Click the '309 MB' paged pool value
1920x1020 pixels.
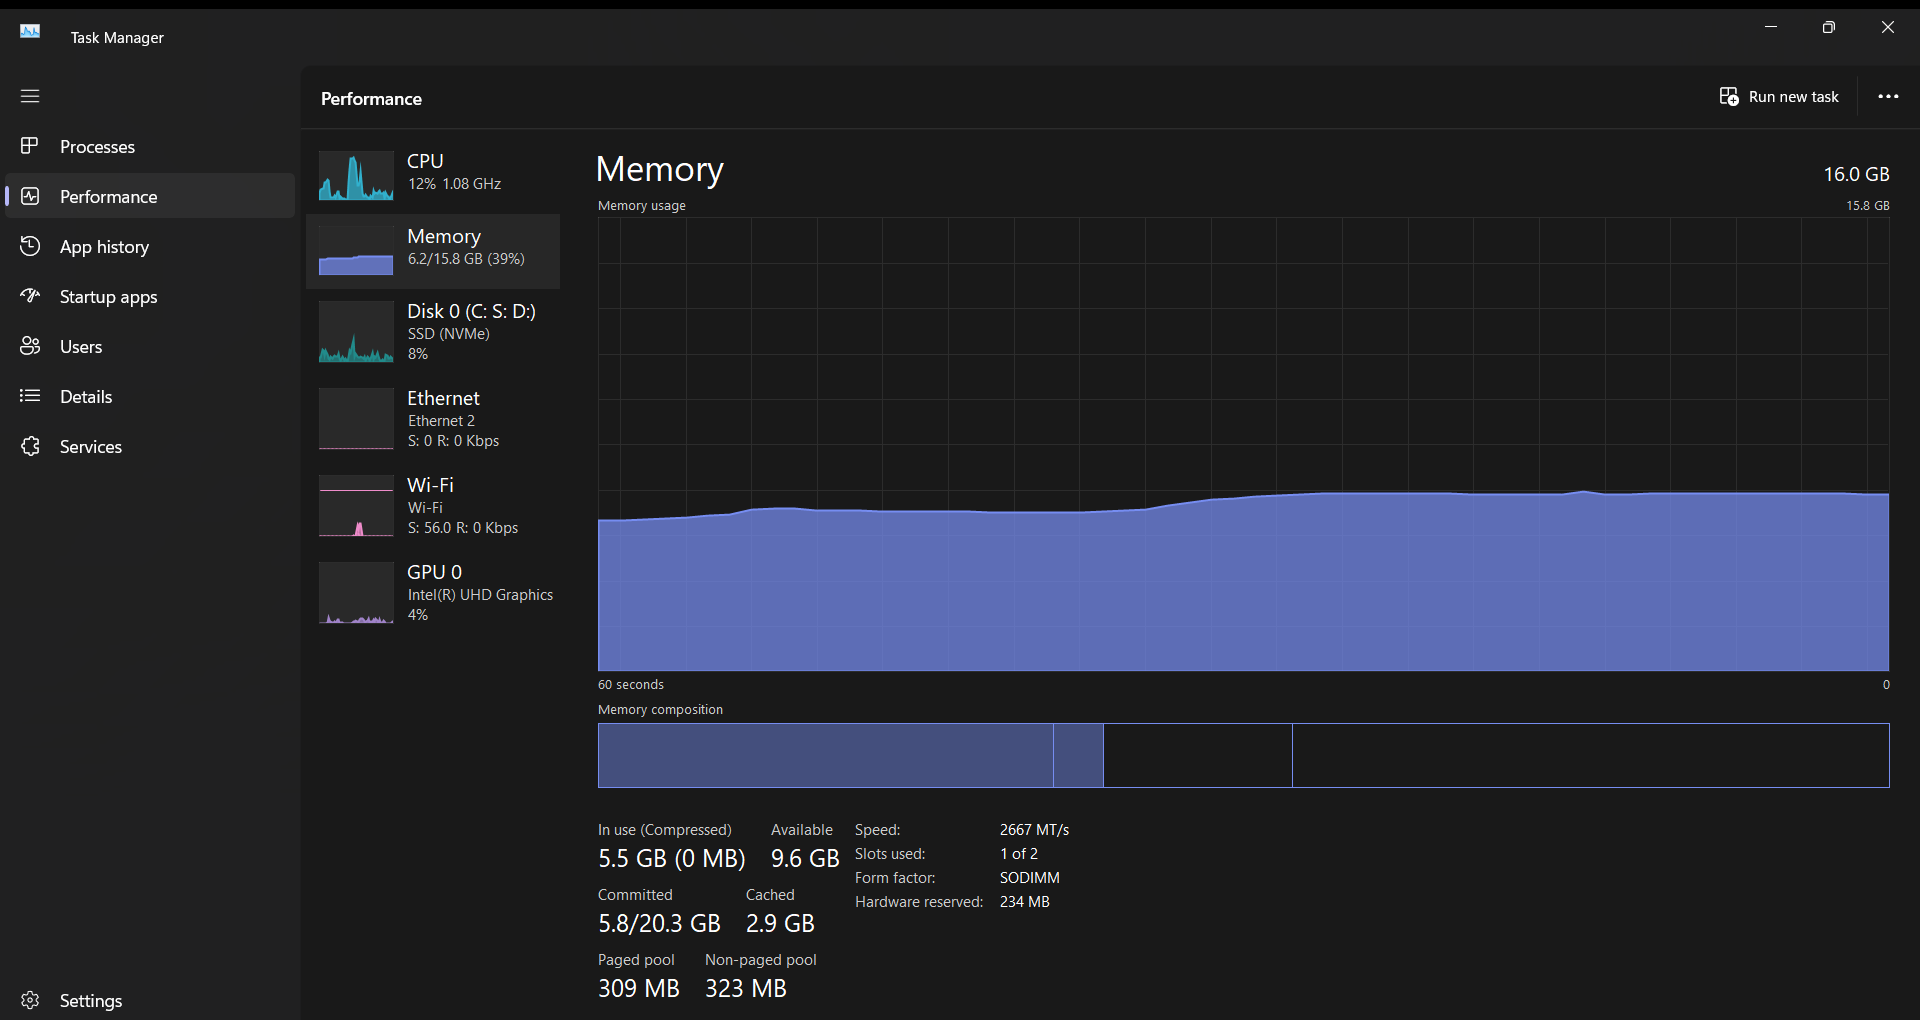(638, 988)
